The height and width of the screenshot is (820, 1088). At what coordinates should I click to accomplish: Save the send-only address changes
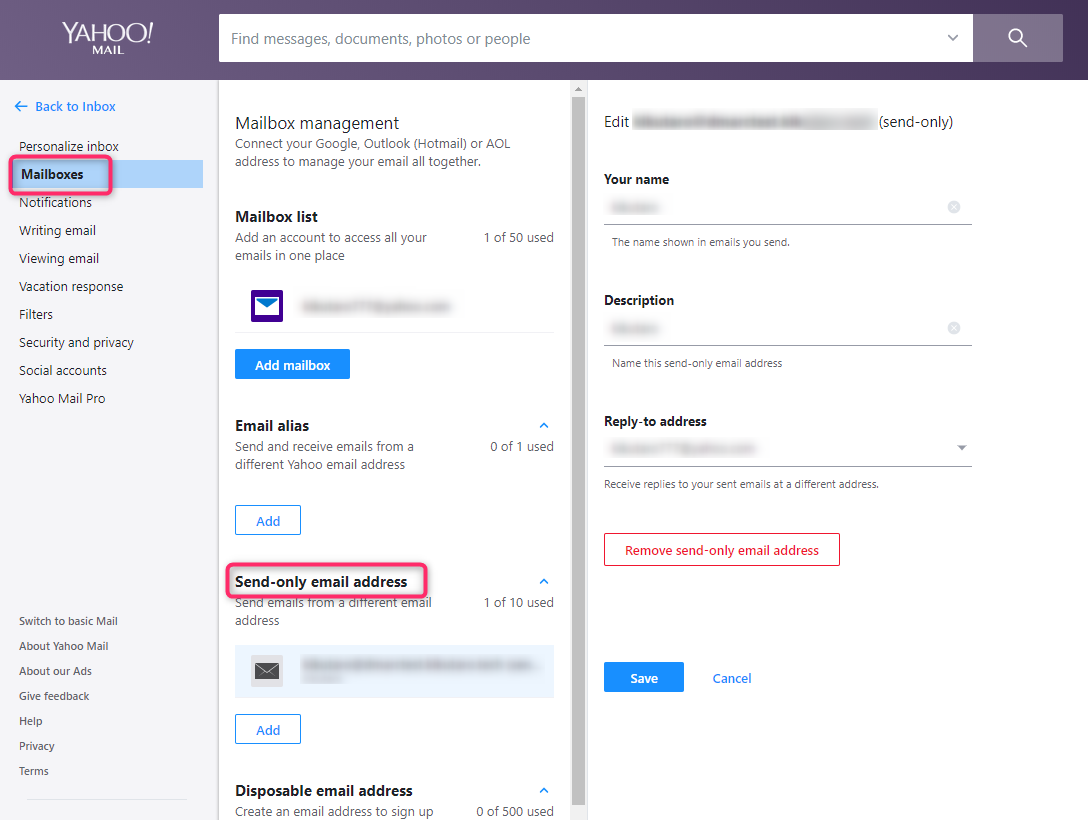tap(644, 677)
